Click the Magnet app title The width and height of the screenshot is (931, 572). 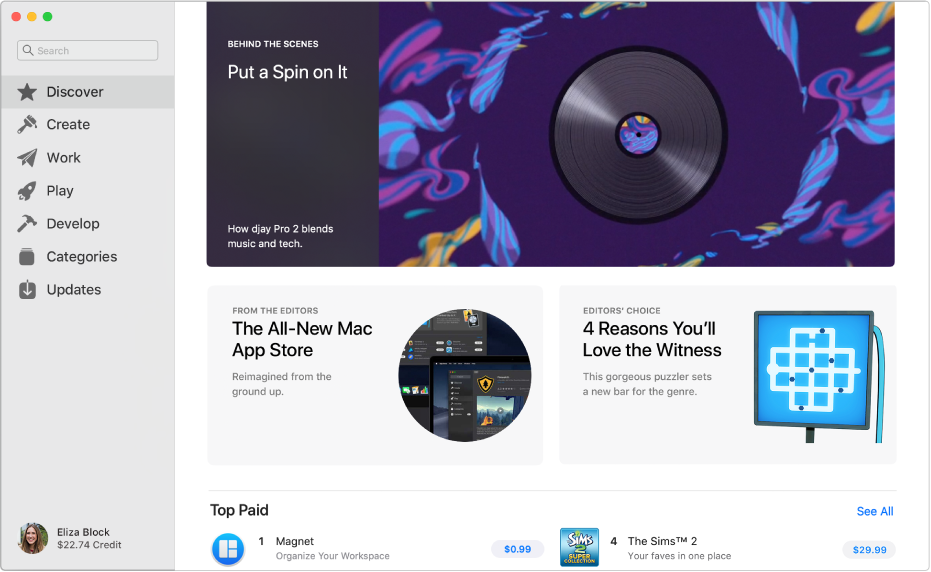click(x=294, y=541)
